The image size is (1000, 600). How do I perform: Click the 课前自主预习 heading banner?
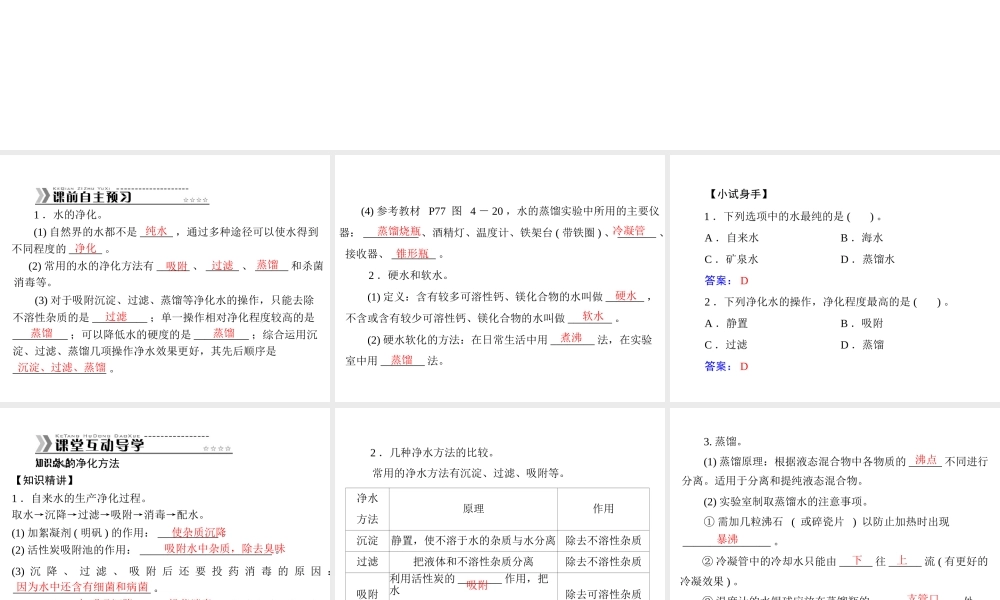tap(121, 196)
